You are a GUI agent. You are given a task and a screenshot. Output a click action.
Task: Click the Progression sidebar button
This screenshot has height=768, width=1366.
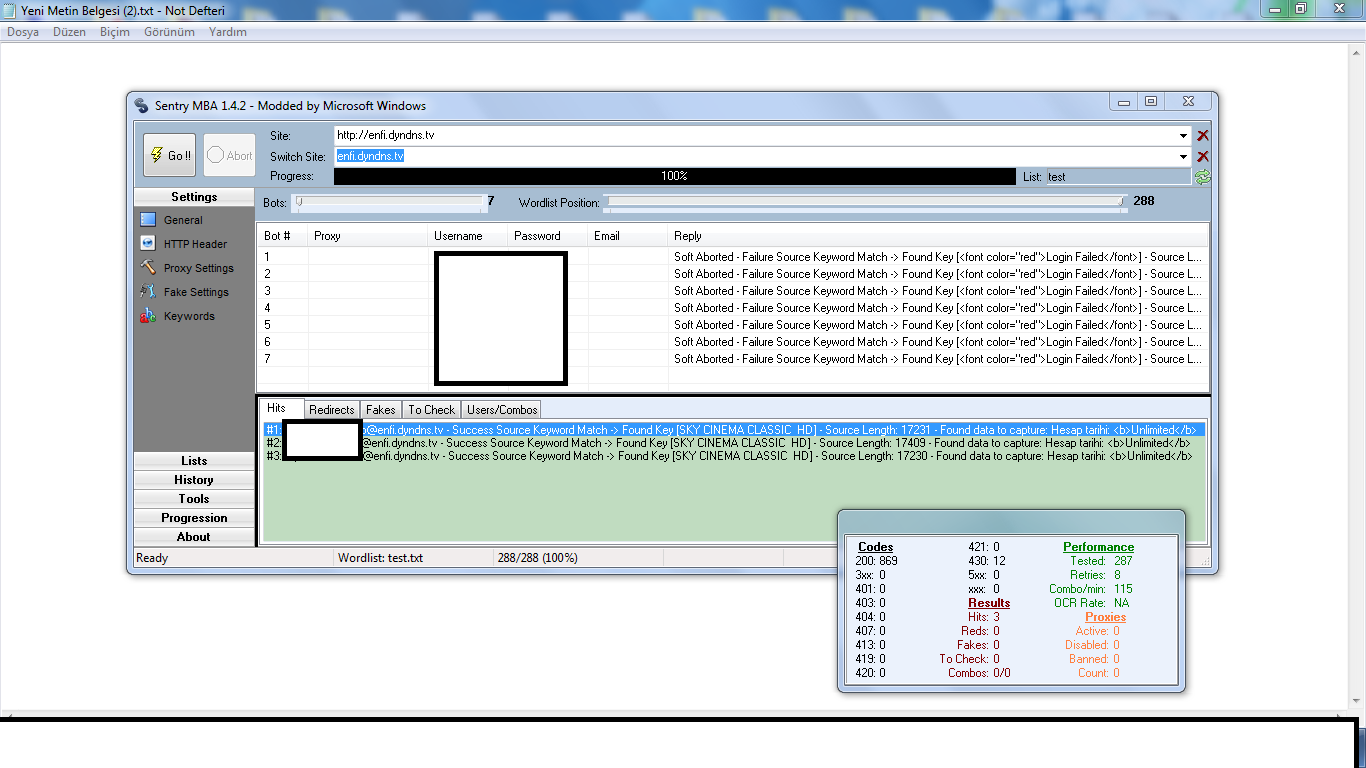click(x=194, y=518)
